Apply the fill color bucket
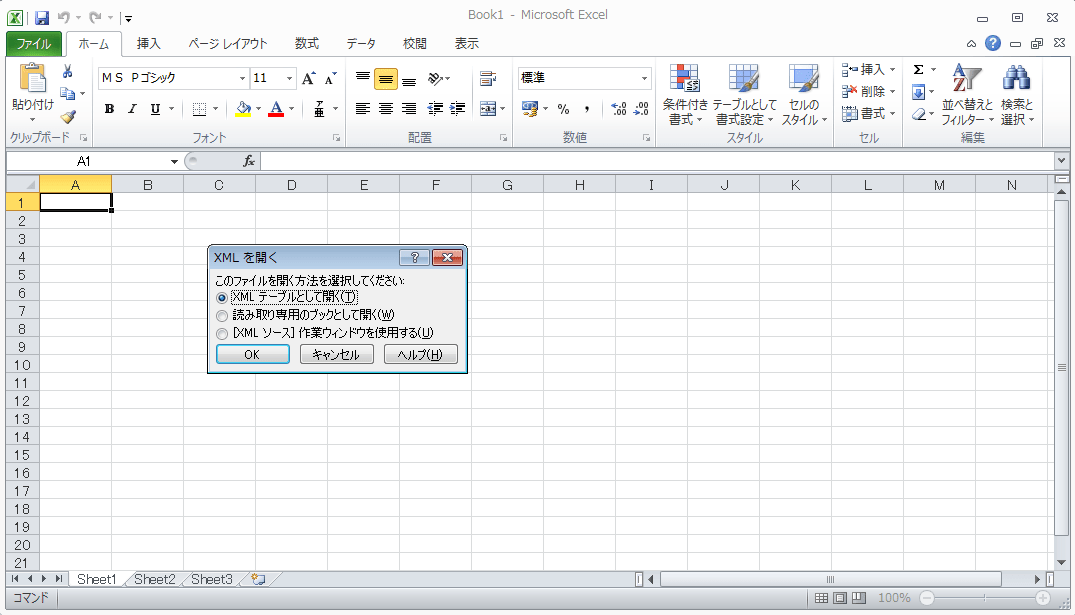 [x=243, y=108]
